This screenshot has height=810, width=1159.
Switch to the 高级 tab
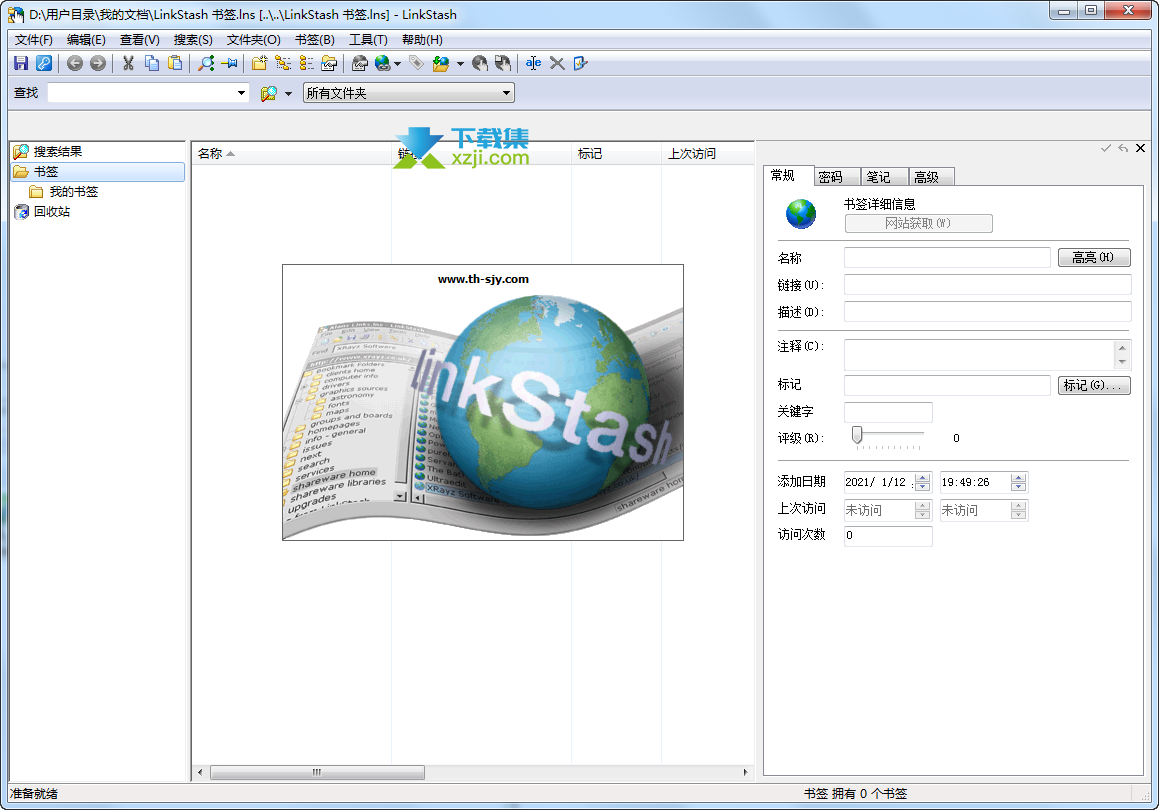click(931, 177)
